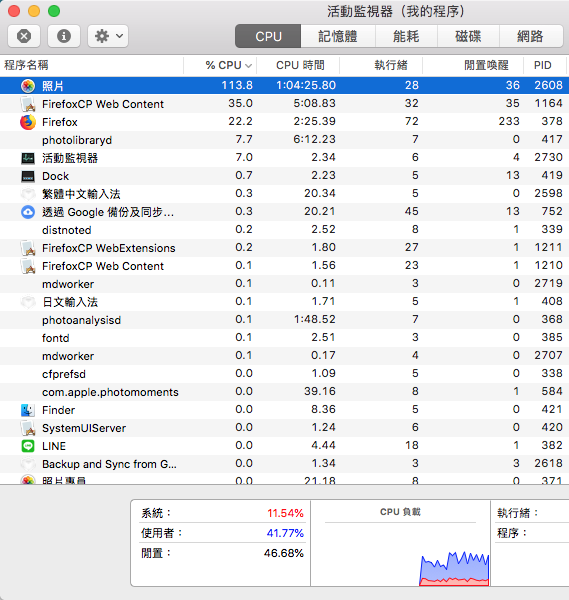The height and width of the screenshot is (600, 569).
Task: Click LINE thread count 18
Action: tap(412, 445)
